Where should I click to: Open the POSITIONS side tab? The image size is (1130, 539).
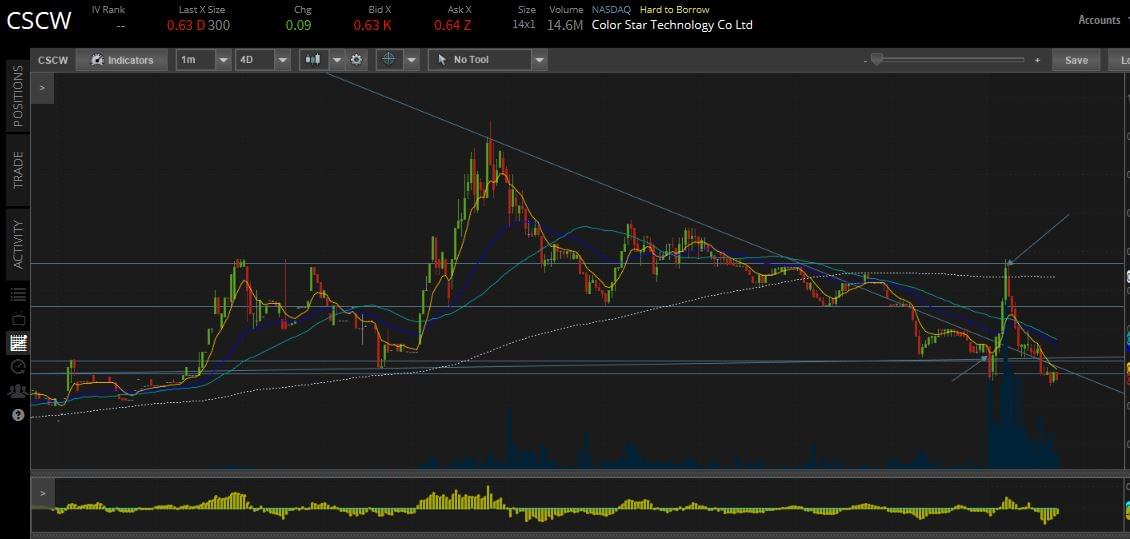(x=18, y=95)
